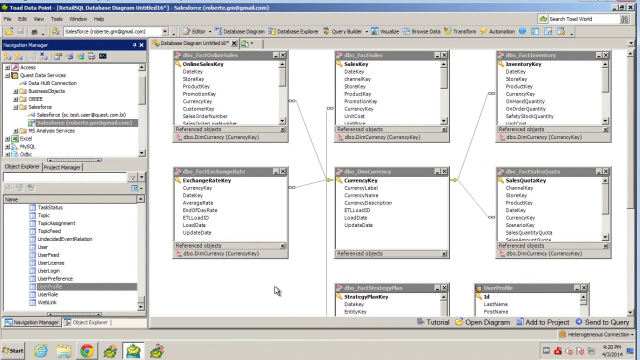The image size is (640, 360).
Task: Expand the BusinessObjects folder
Action: pyautogui.click(x=16, y=91)
